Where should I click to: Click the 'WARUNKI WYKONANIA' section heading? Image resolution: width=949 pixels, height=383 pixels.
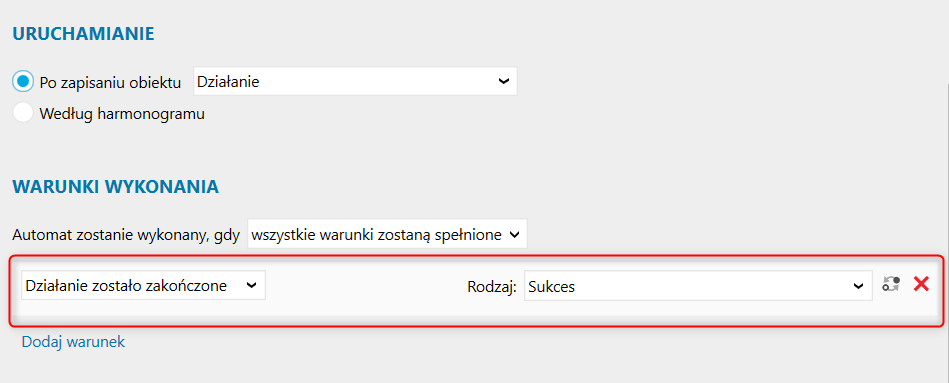pos(116,186)
